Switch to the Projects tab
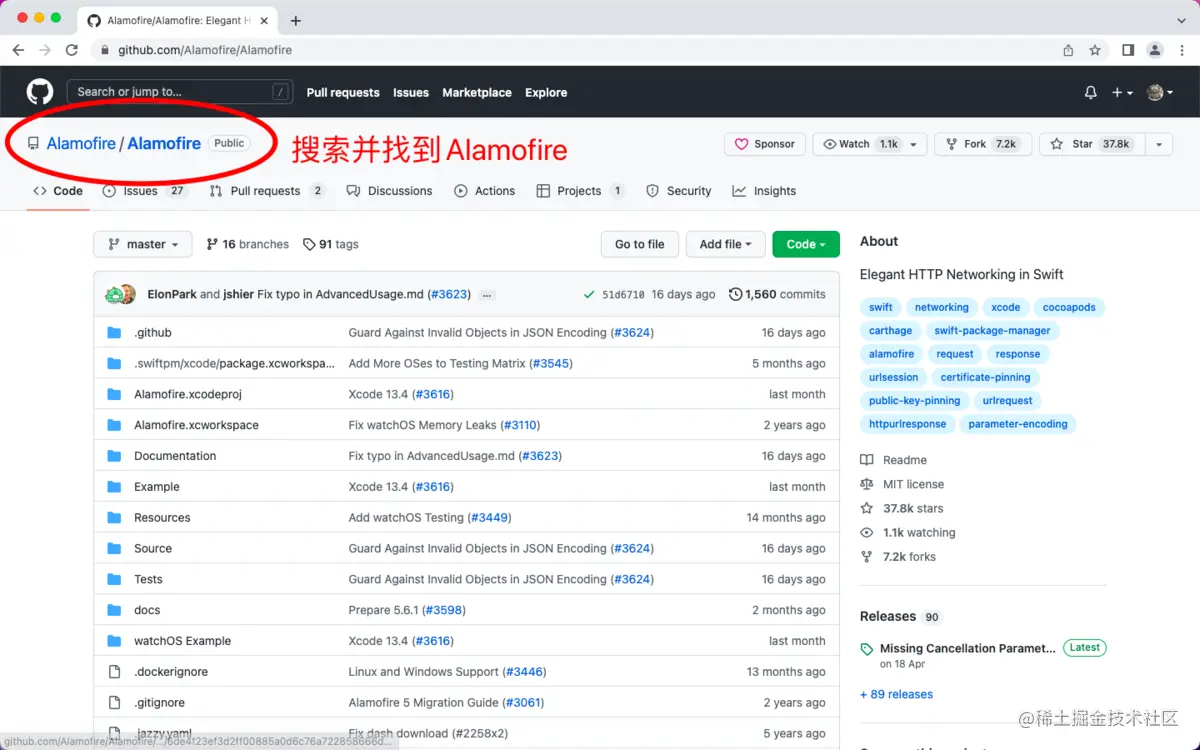The height and width of the screenshot is (750, 1200). 580,191
